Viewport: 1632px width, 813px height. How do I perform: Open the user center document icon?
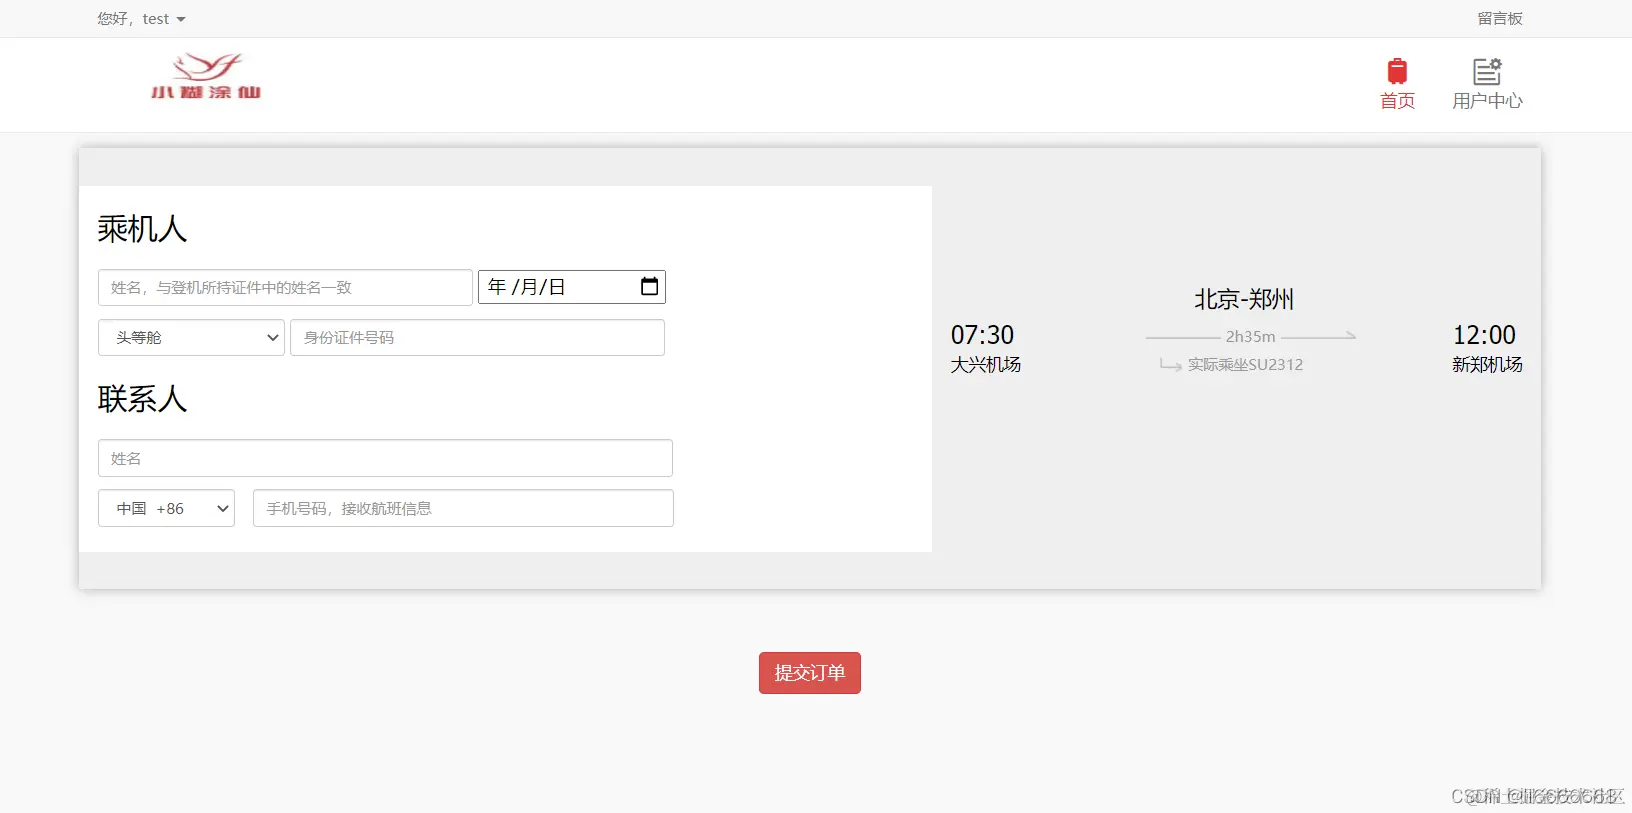point(1487,71)
